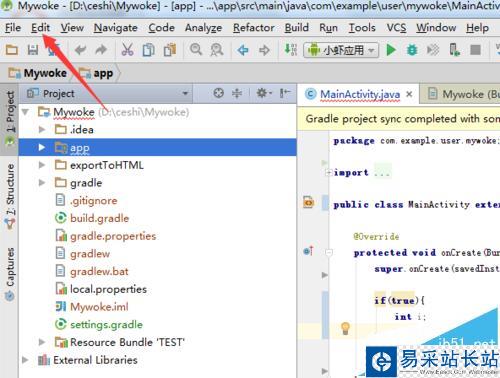
Task: Click the override gutter icon beside onCreate
Action: tap(309, 251)
